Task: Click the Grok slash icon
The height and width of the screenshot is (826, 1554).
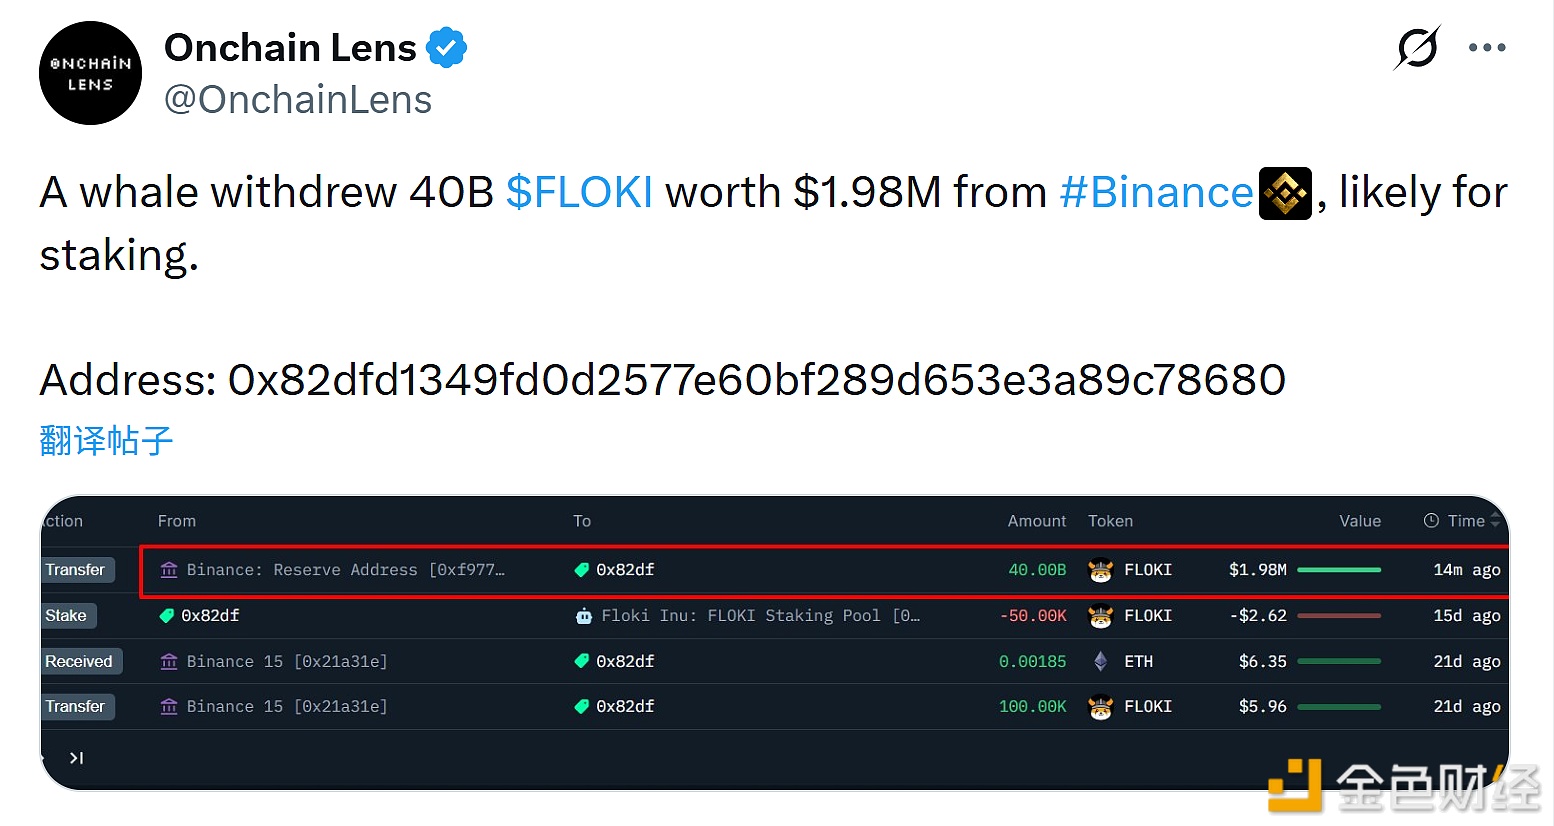Action: point(1417,47)
